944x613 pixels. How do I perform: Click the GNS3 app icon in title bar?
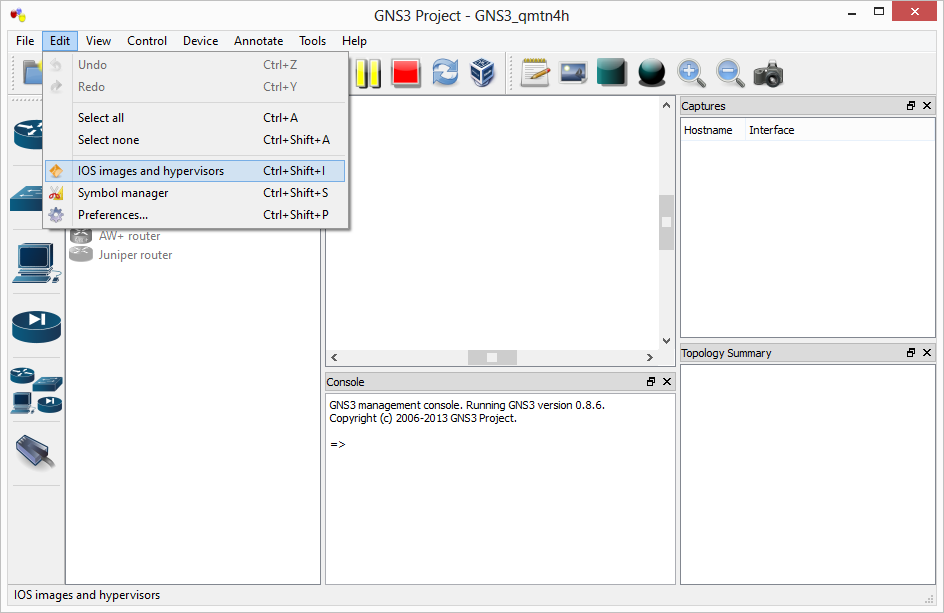tap(19, 14)
